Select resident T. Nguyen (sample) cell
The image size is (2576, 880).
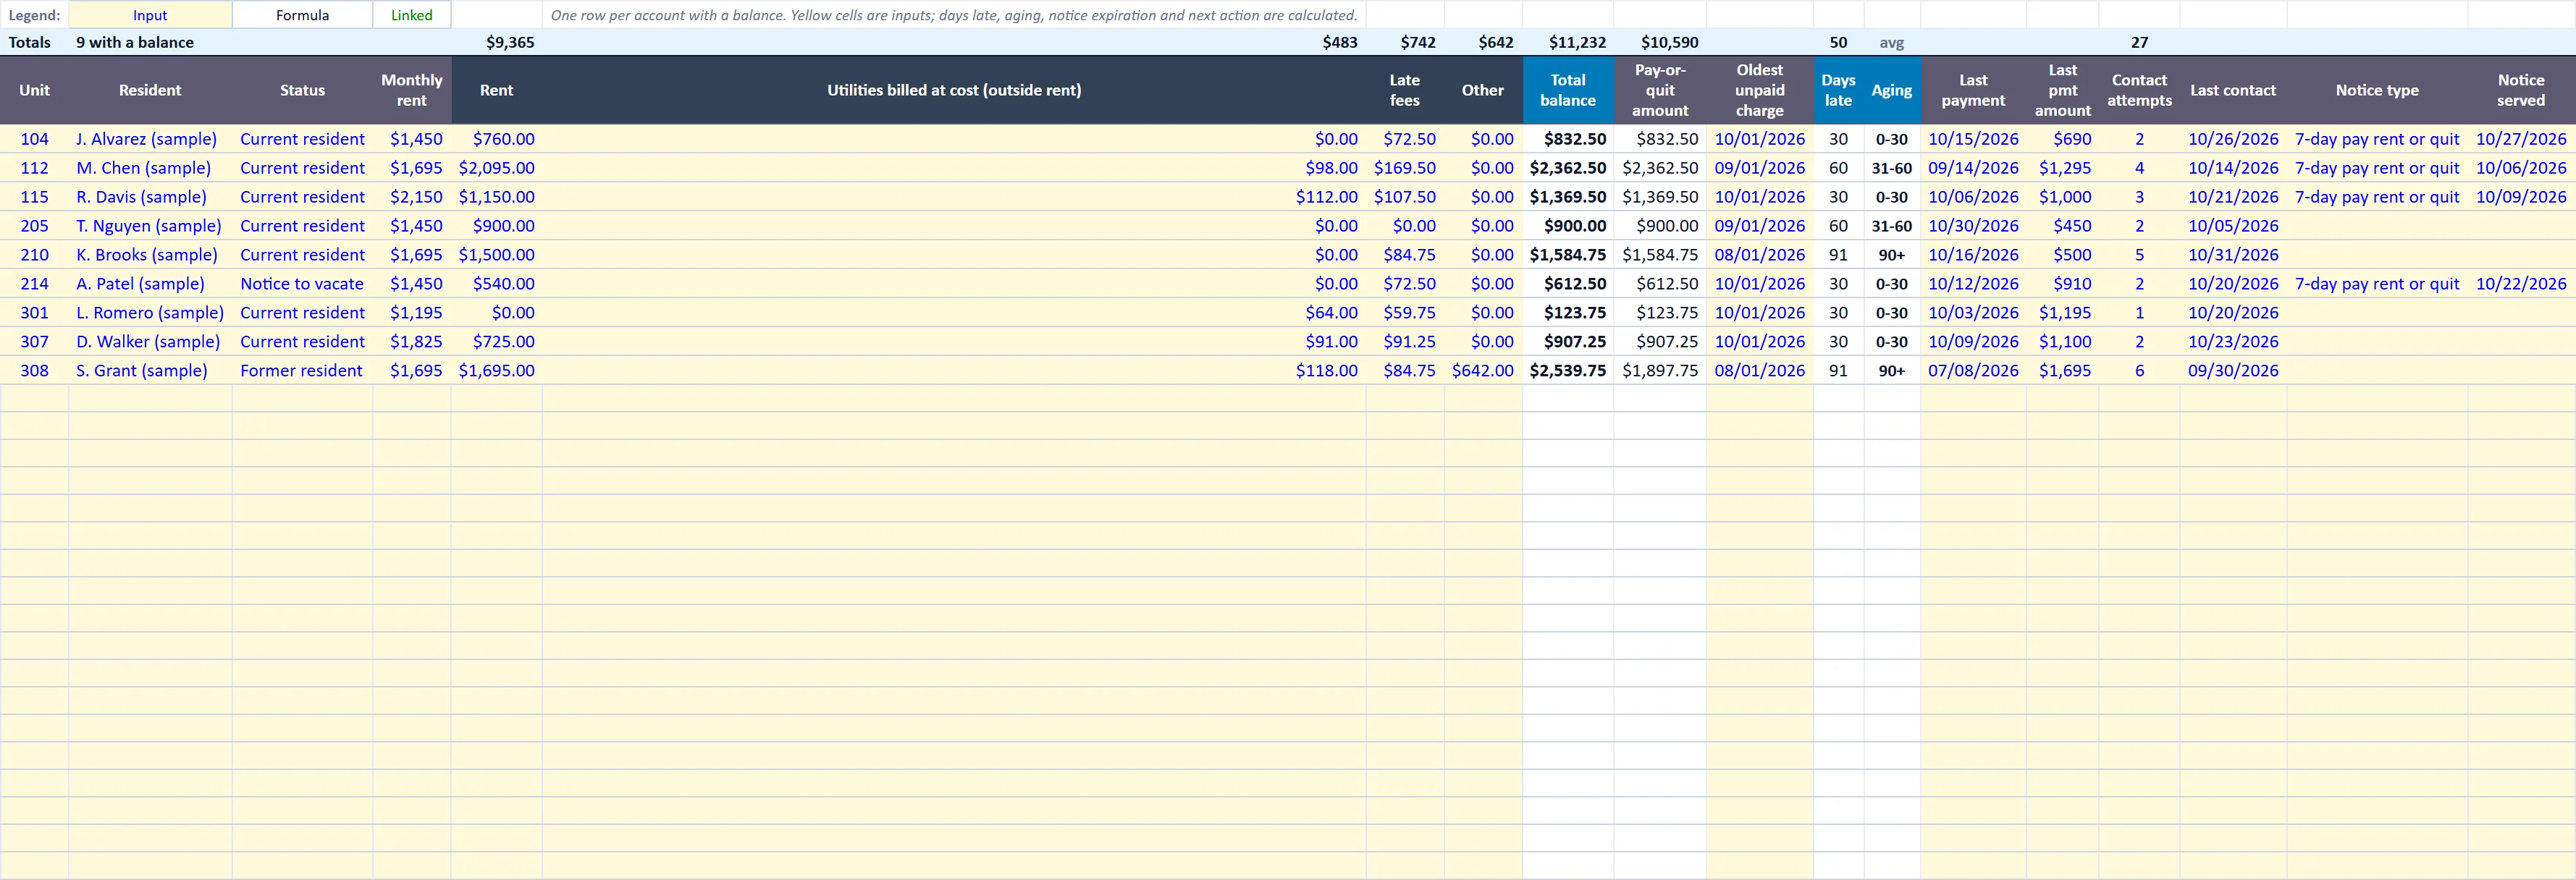150,226
